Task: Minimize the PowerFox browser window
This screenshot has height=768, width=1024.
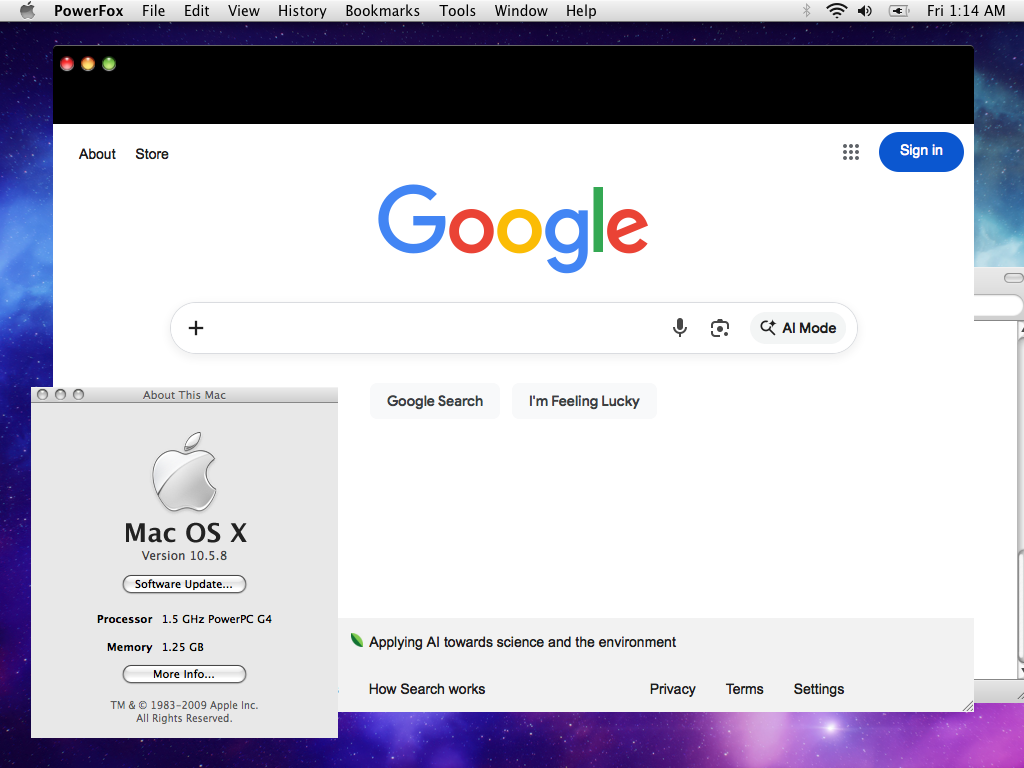Action: pos(88,63)
